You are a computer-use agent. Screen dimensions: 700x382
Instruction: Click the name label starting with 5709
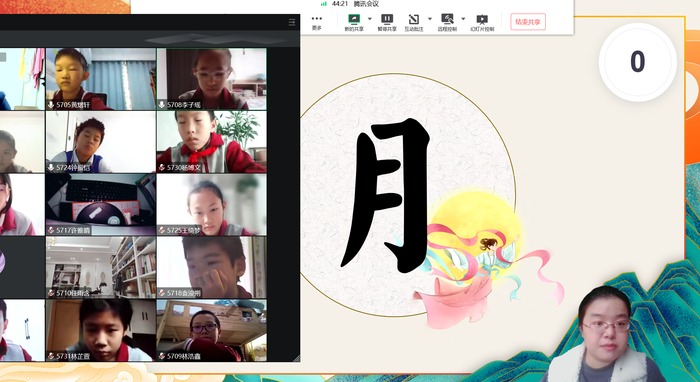(x=184, y=357)
